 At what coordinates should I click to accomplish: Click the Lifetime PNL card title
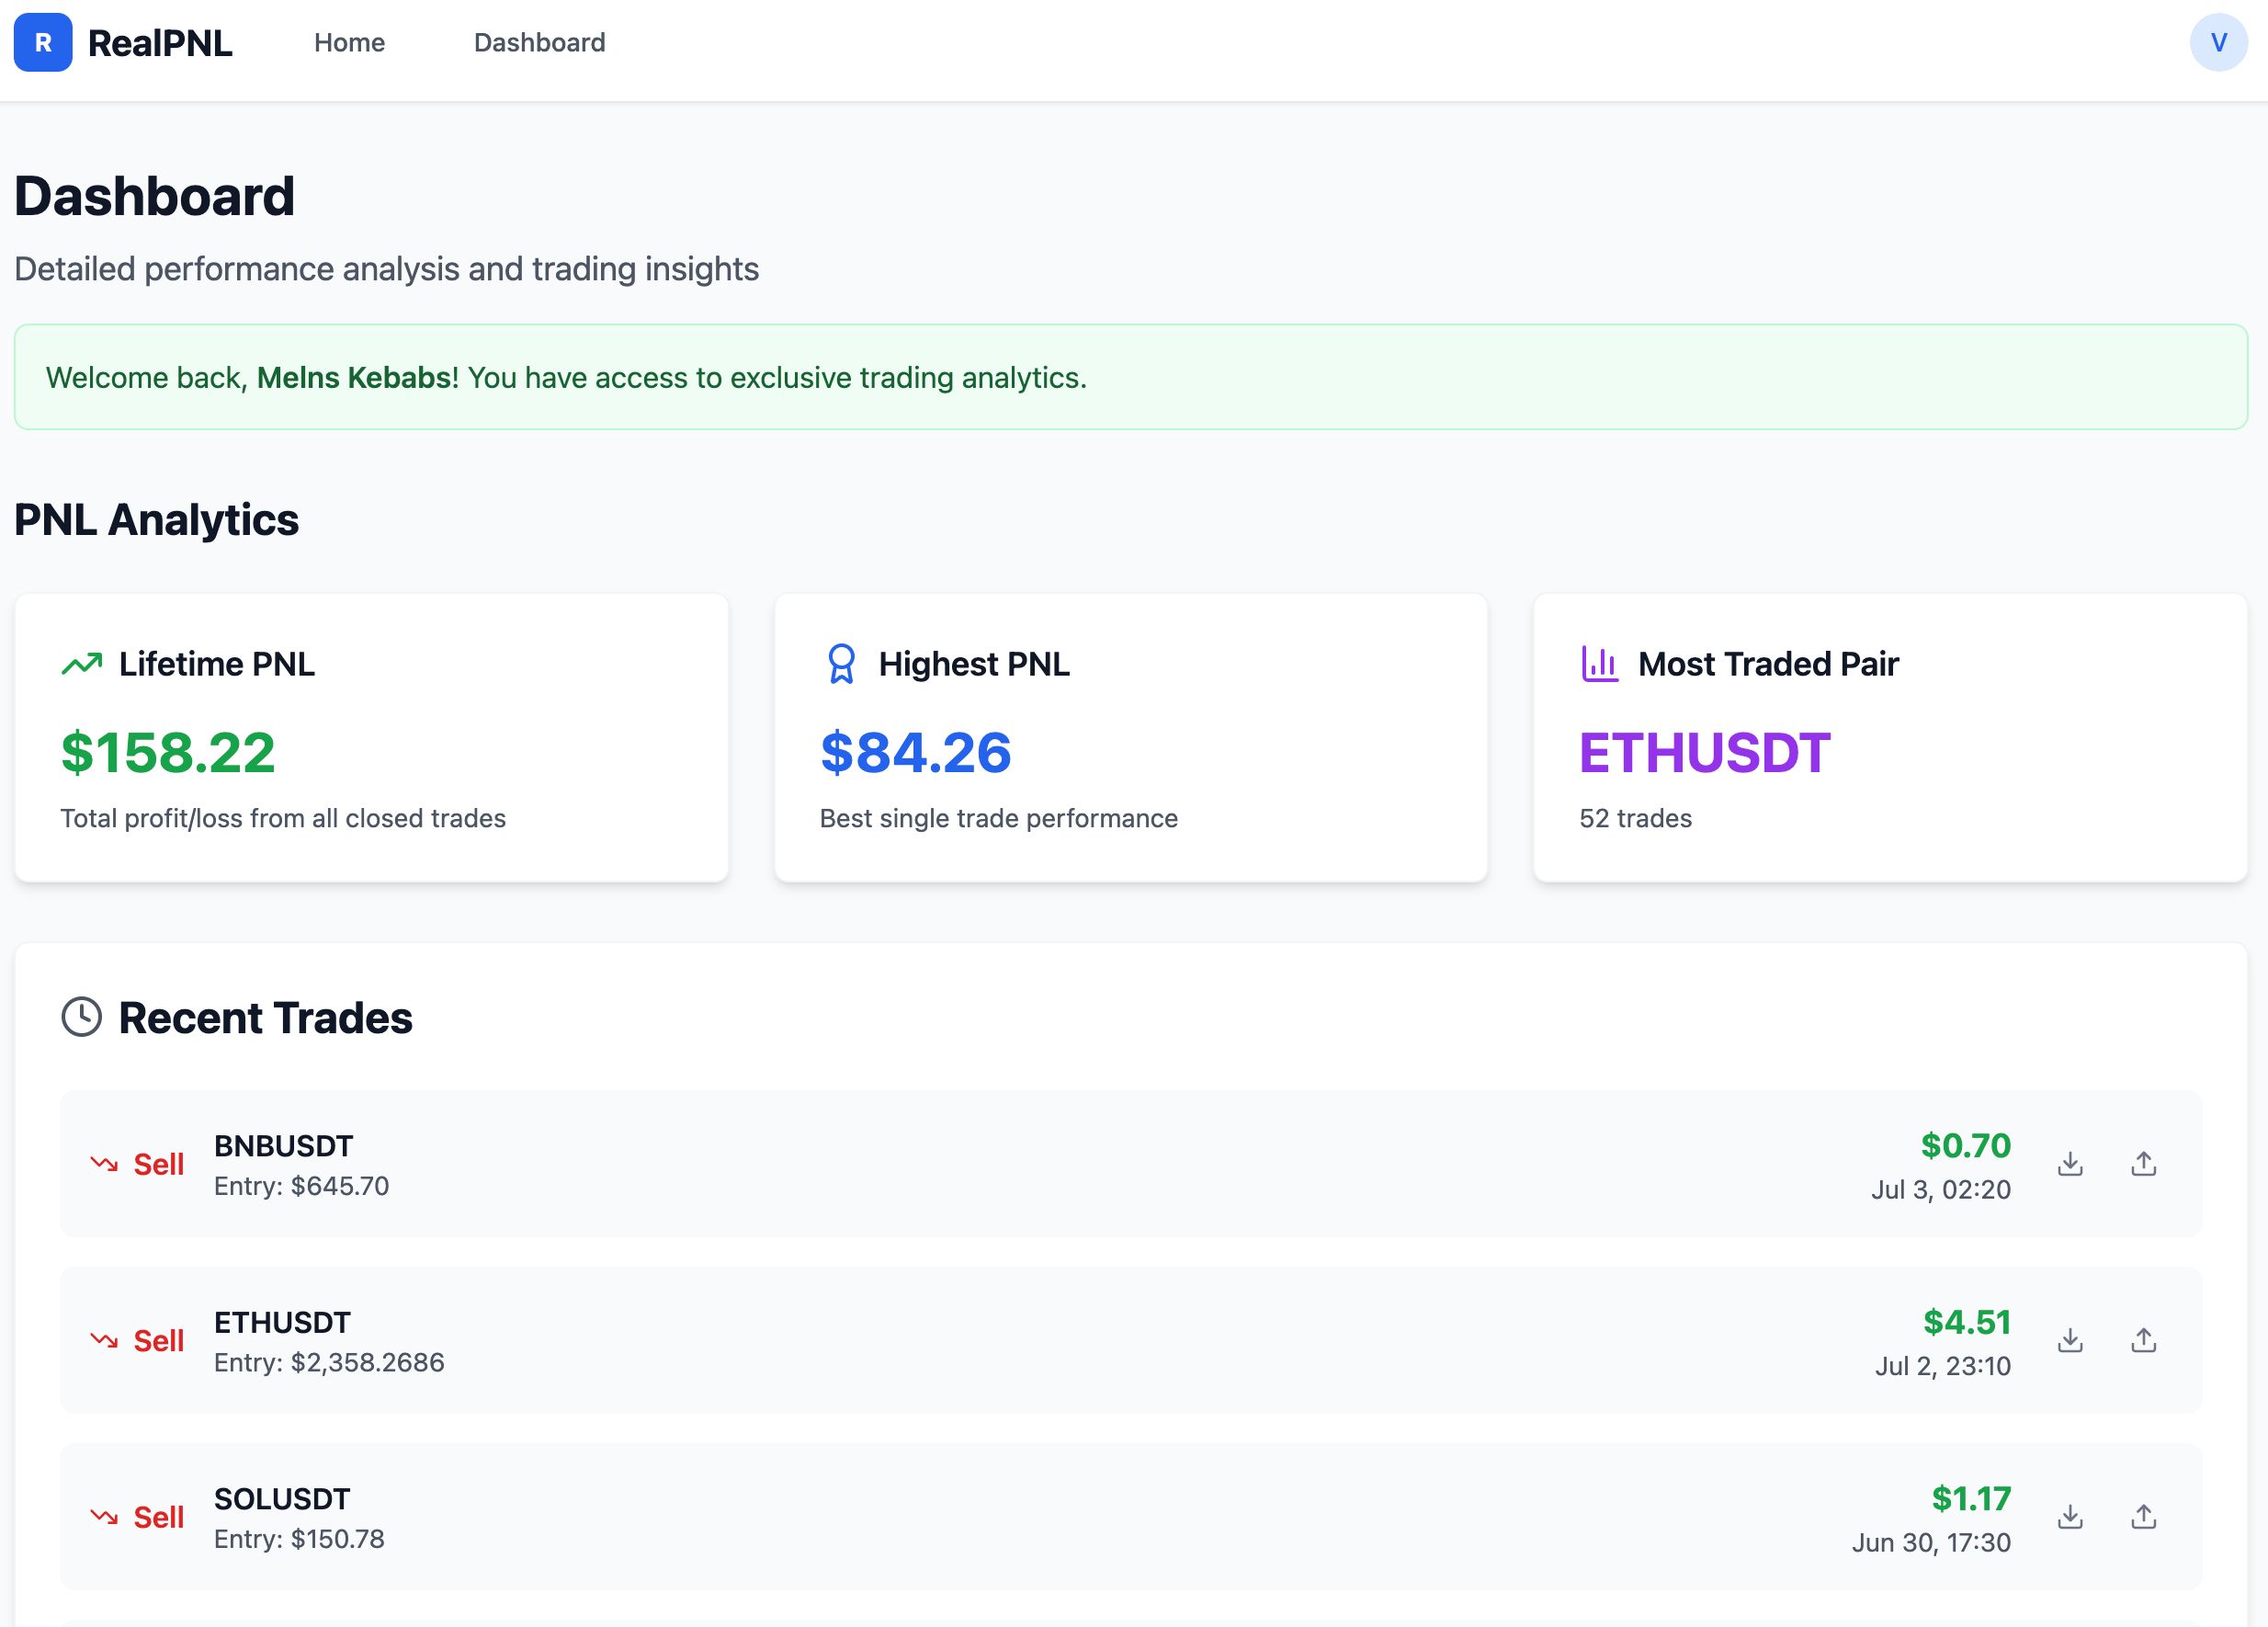point(217,664)
